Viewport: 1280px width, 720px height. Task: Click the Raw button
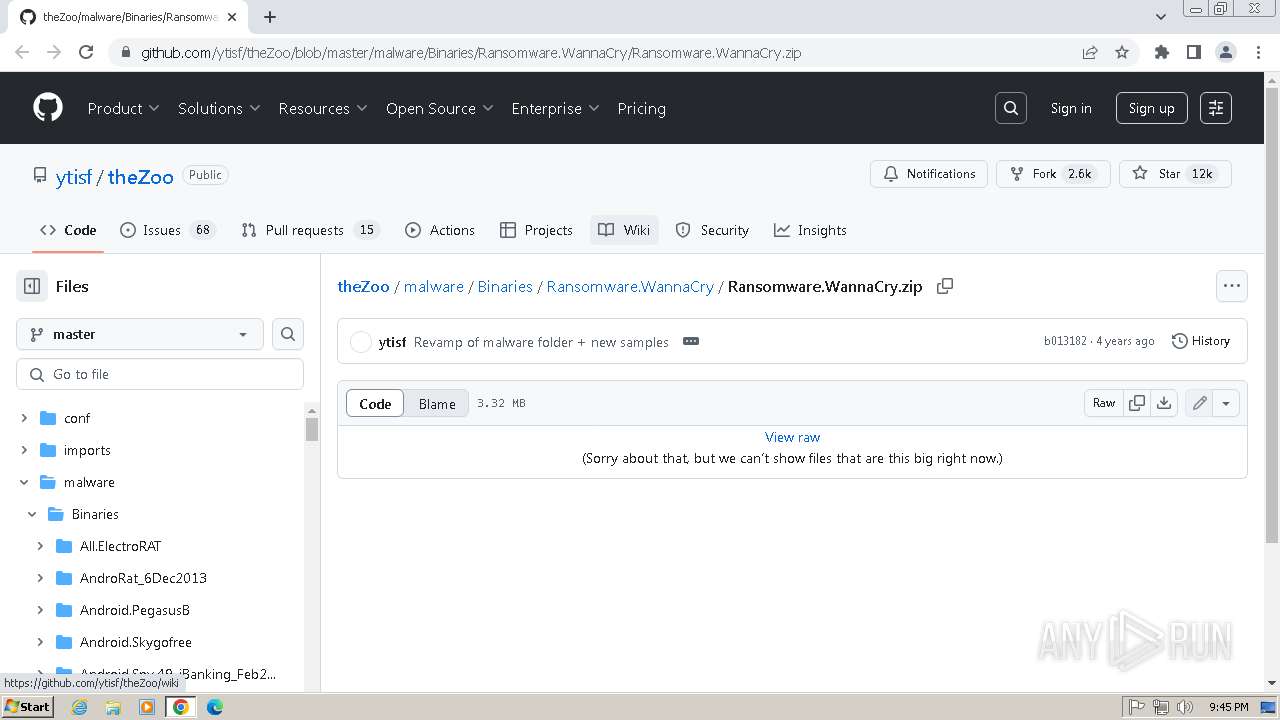click(x=1104, y=403)
